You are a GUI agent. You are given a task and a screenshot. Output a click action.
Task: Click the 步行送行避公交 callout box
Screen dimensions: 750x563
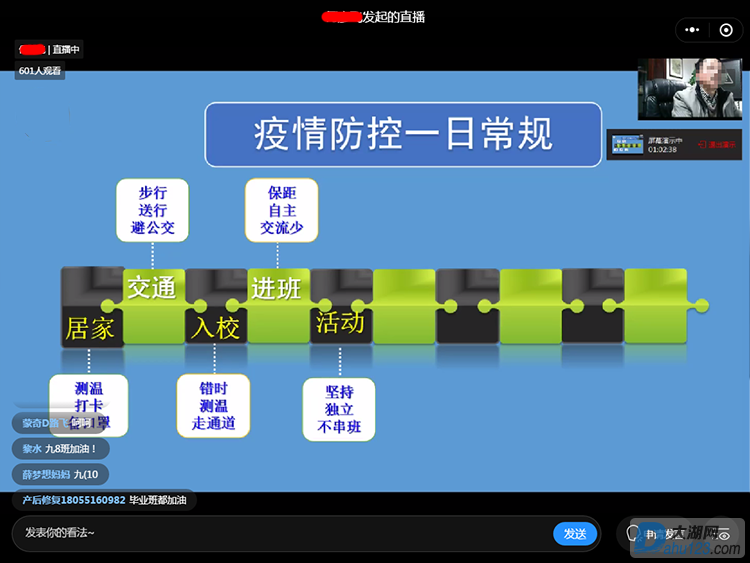(153, 210)
